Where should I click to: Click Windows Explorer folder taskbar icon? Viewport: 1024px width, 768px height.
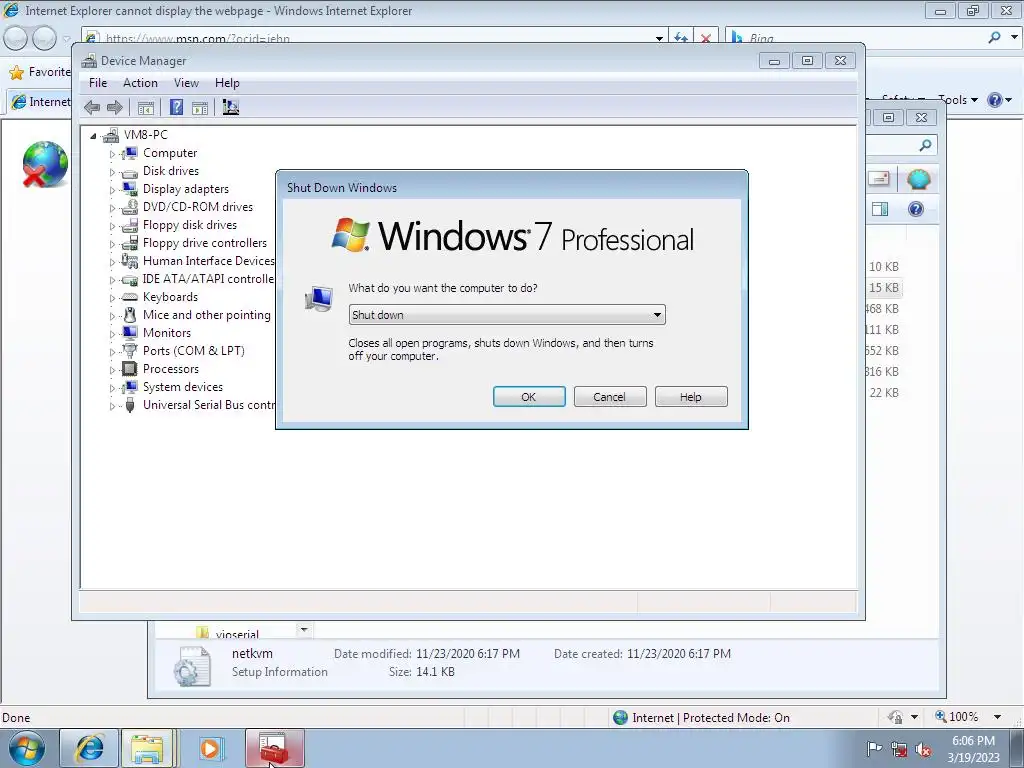148,748
